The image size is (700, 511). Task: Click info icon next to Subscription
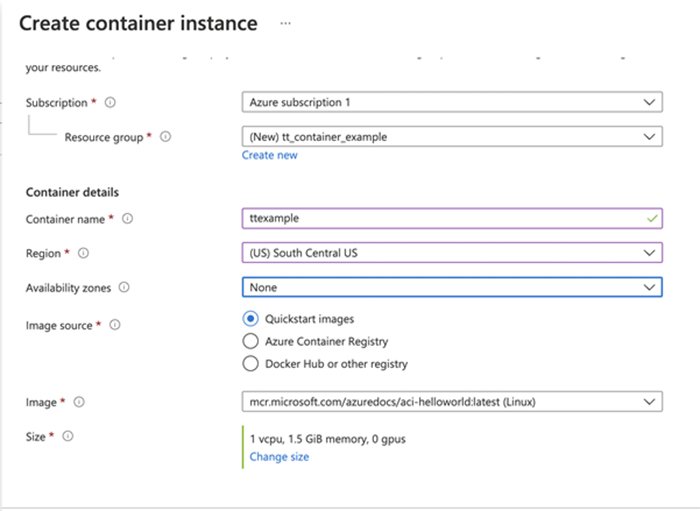(110, 102)
